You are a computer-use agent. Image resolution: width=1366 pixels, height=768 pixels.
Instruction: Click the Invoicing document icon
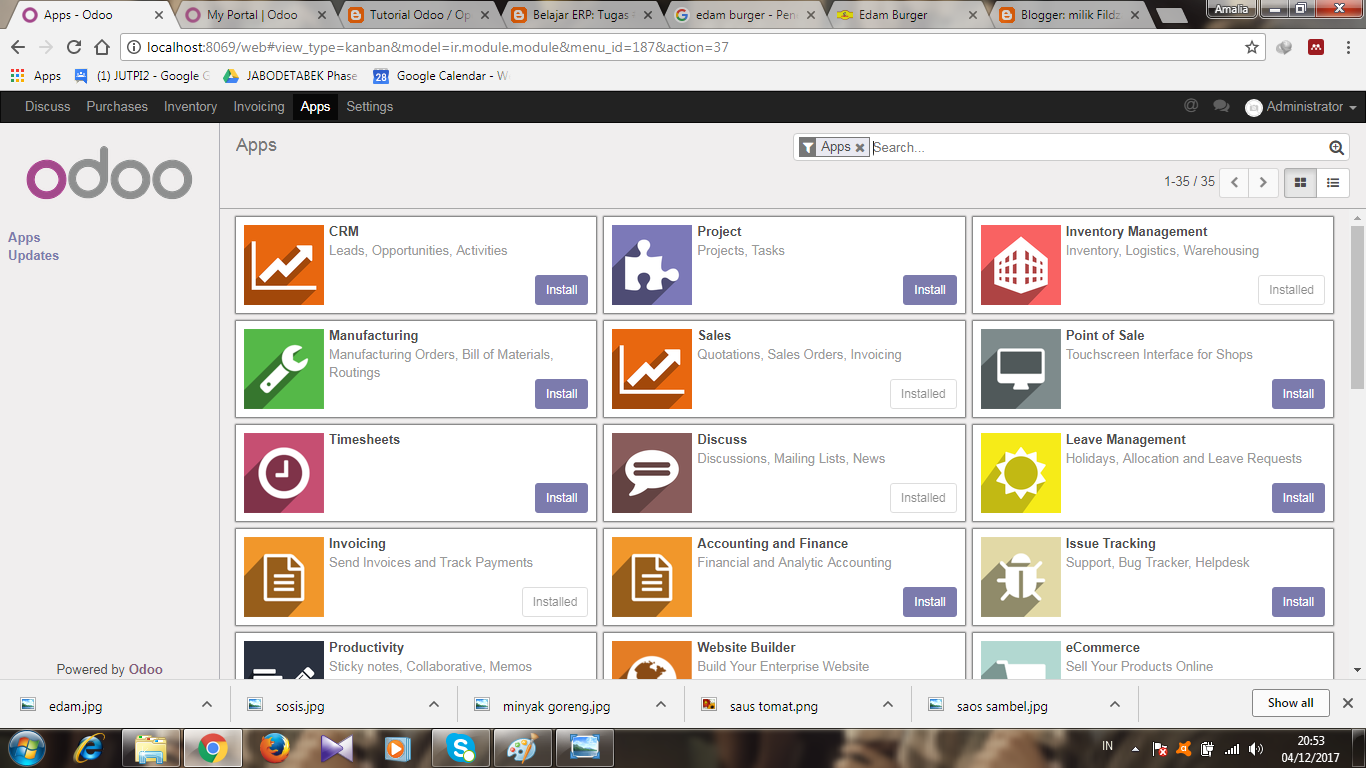point(284,577)
